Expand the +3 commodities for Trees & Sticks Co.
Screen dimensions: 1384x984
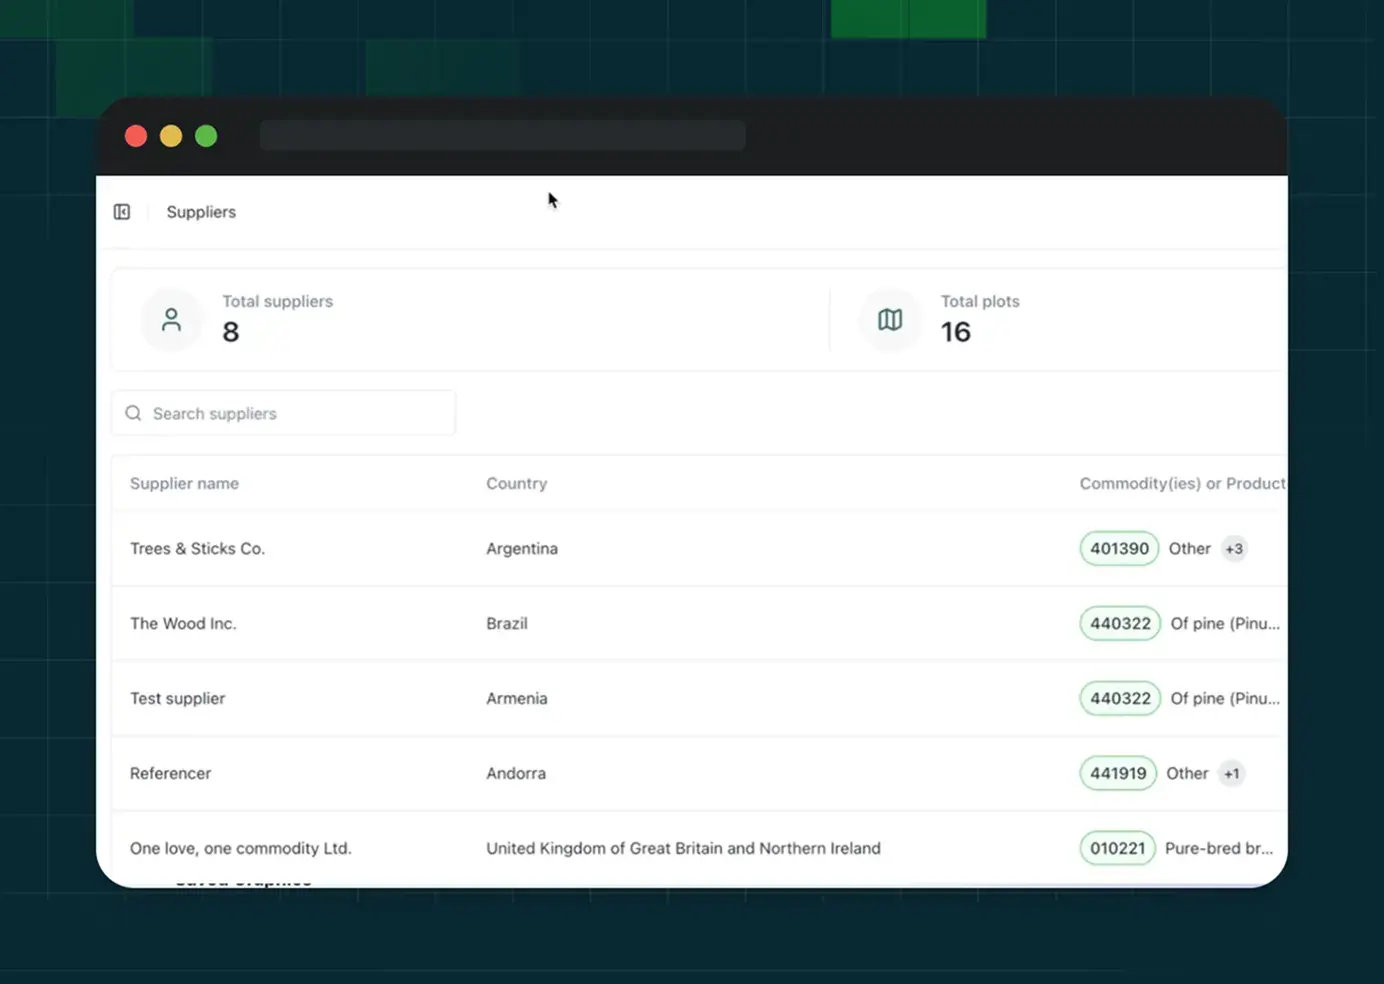click(x=1234, y=548)
